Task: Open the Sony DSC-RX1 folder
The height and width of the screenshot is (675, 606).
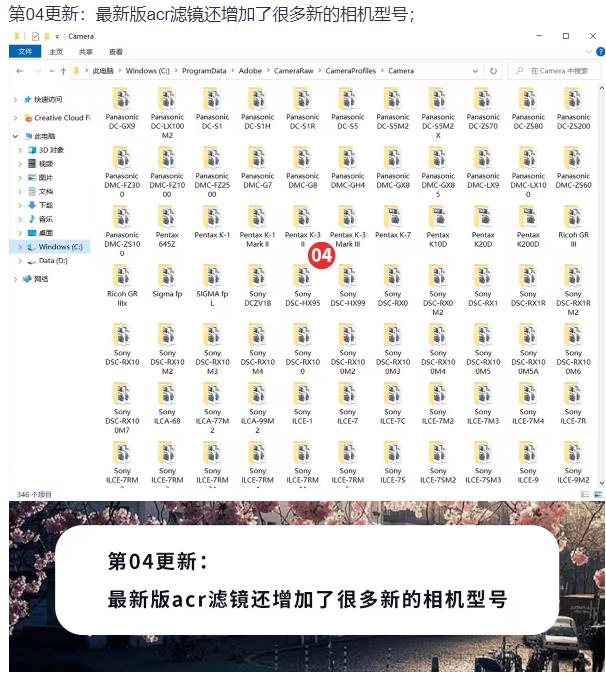Action: [483, 285]
